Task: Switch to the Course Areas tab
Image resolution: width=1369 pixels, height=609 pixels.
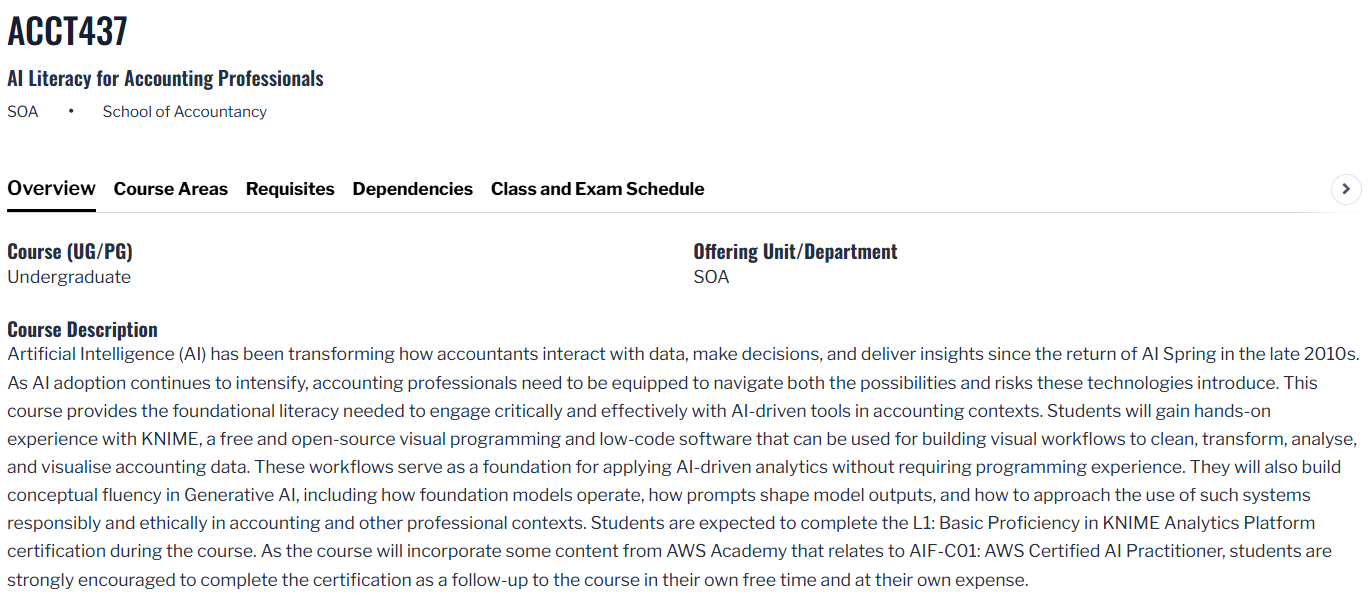Action: 170,189
